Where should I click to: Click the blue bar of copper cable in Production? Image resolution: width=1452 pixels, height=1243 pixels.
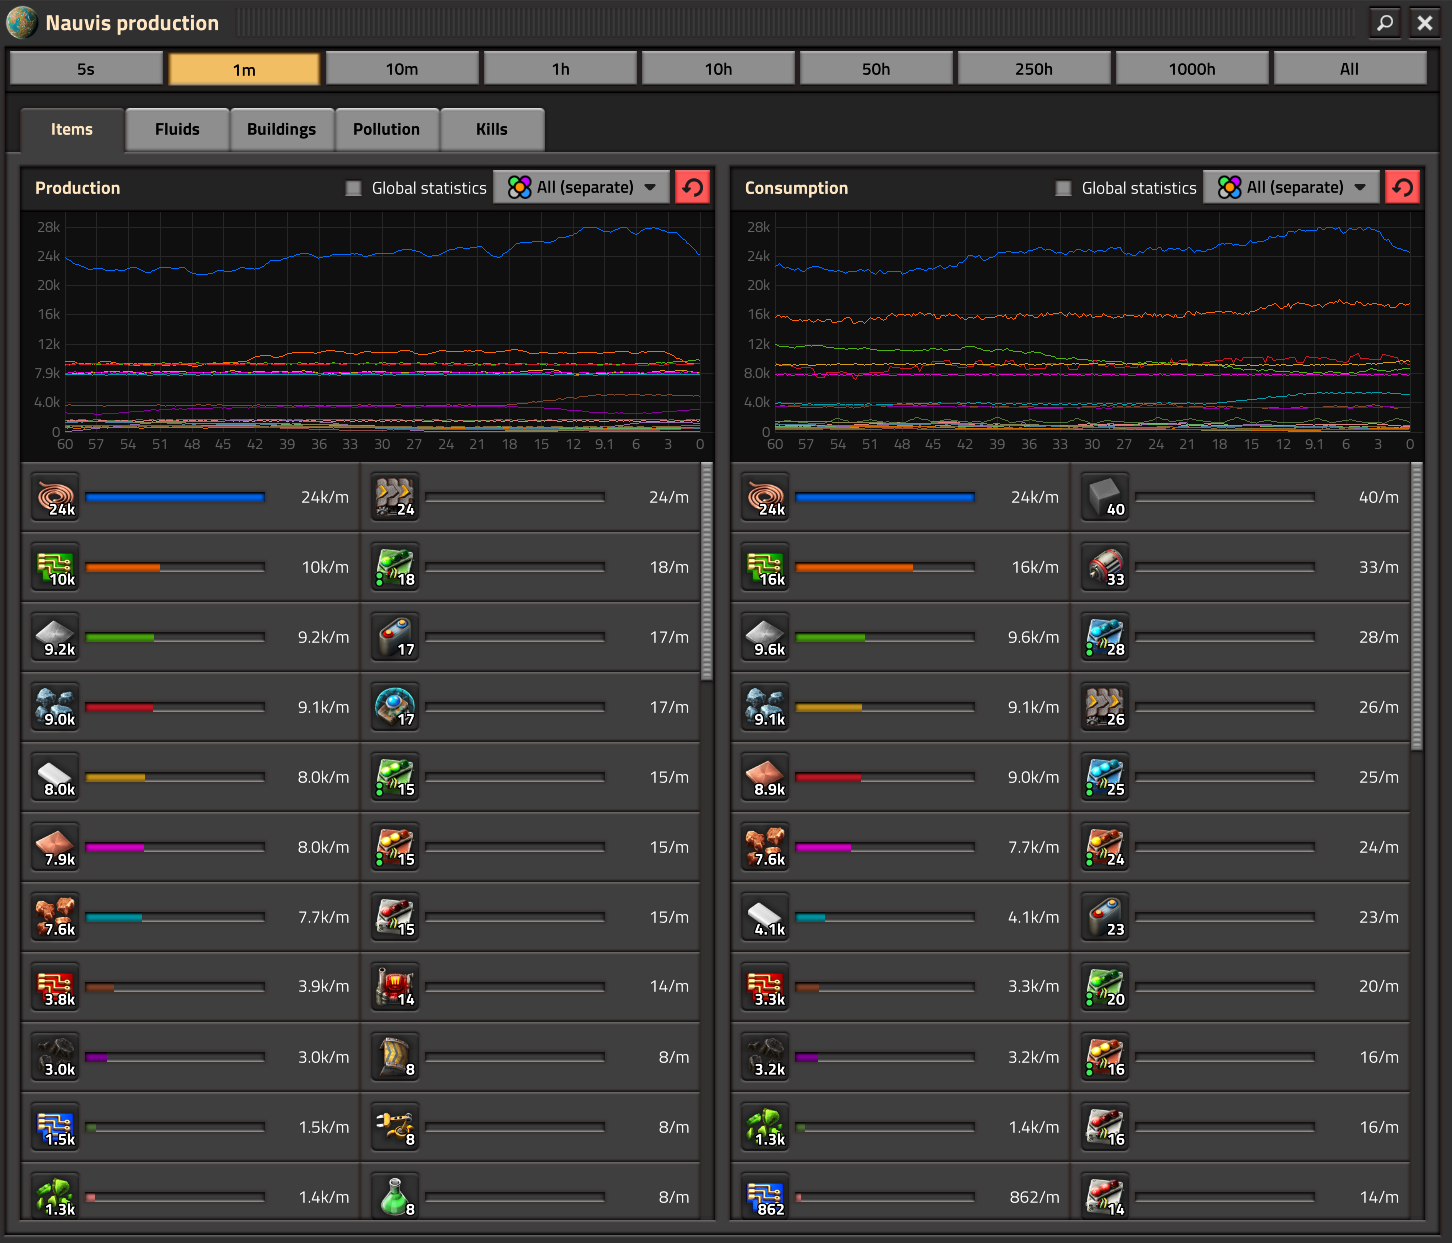[x=175, y=497]
